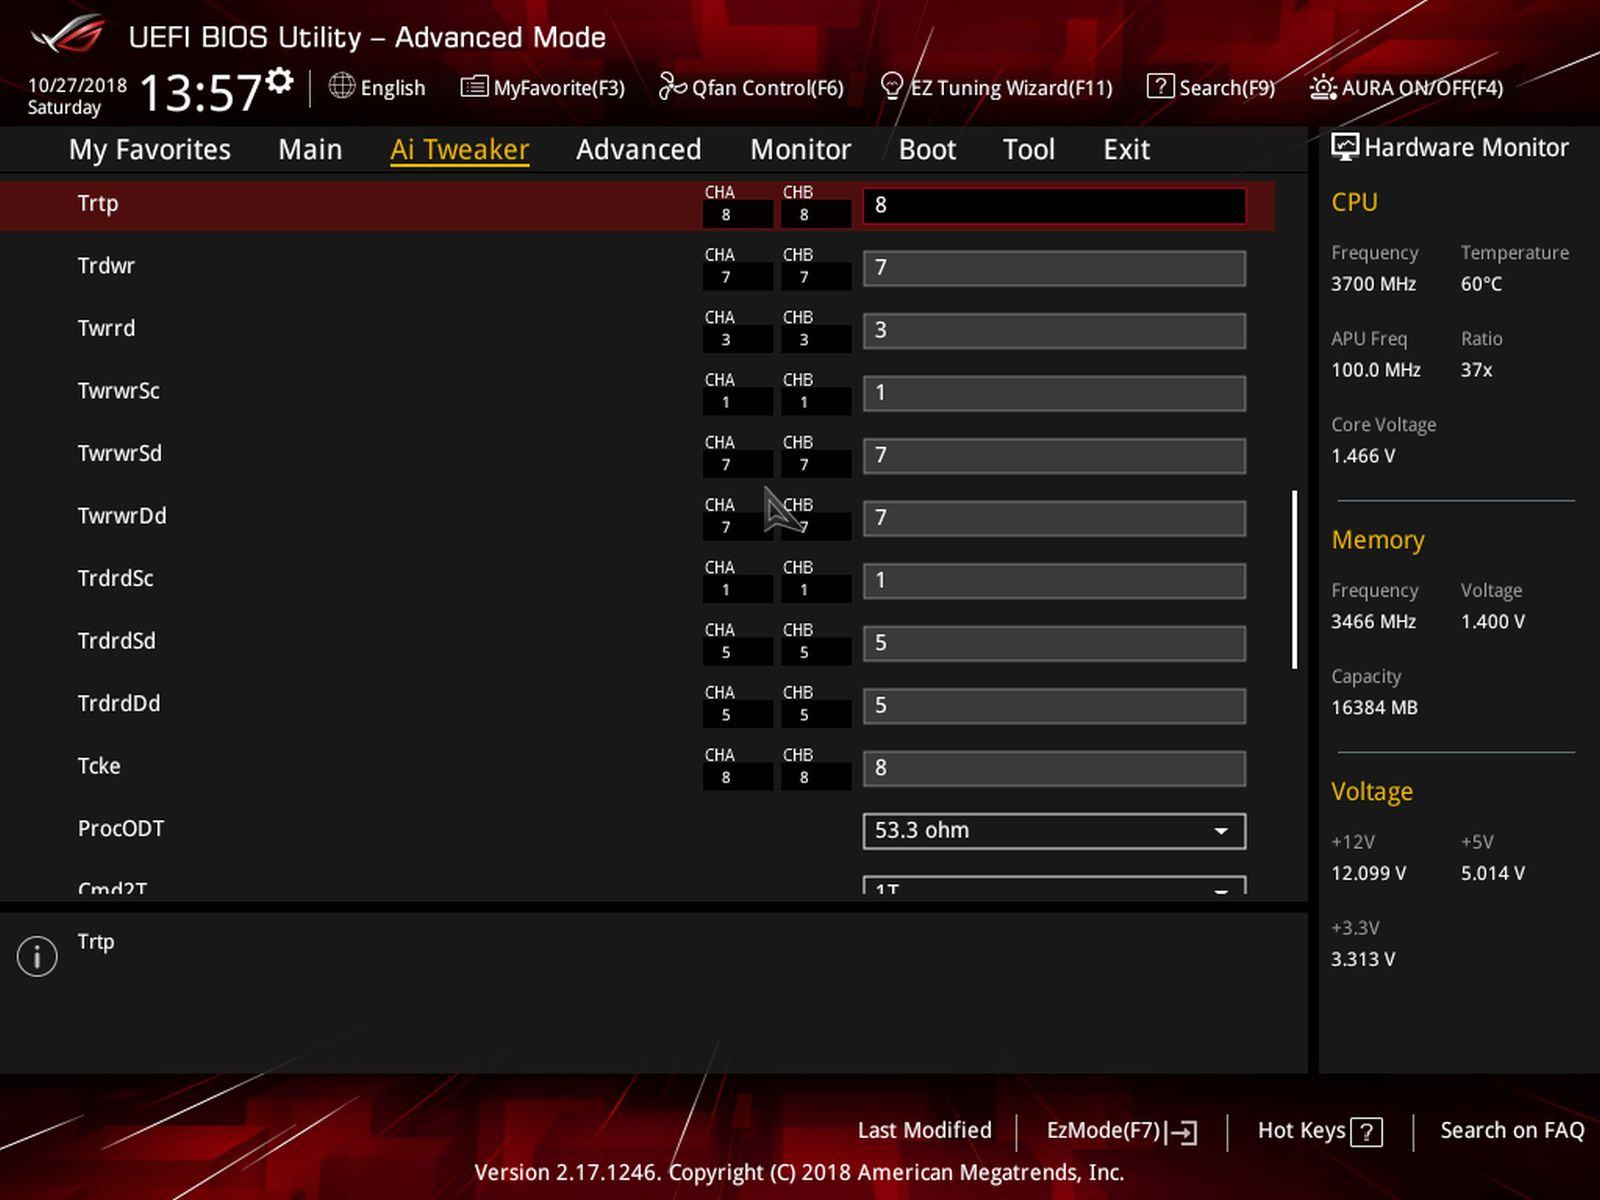This screenshot has width=1600, height=1200.
Task: Click the EzMode exit arrow icon
Action: (1184, 1132)
